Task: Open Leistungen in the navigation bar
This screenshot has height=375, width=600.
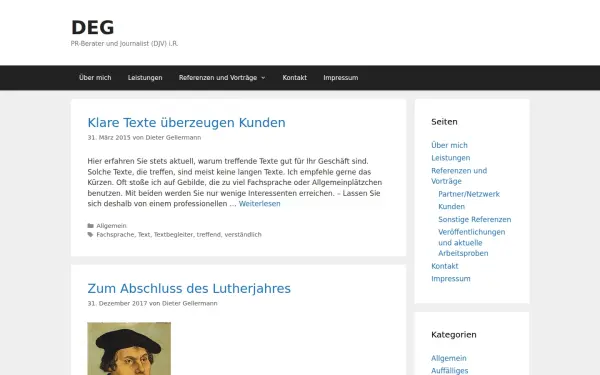Action: [x=145, y=78]
